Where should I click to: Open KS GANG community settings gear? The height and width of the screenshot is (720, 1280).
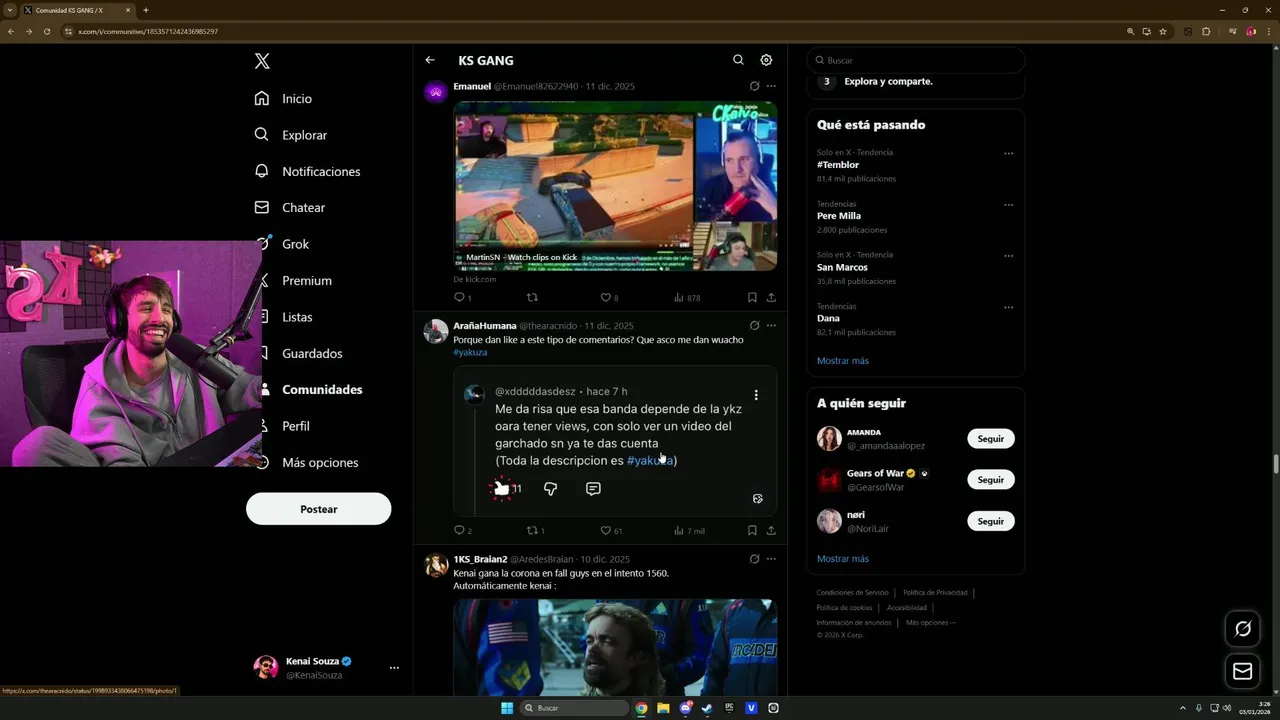pos(766,60)
